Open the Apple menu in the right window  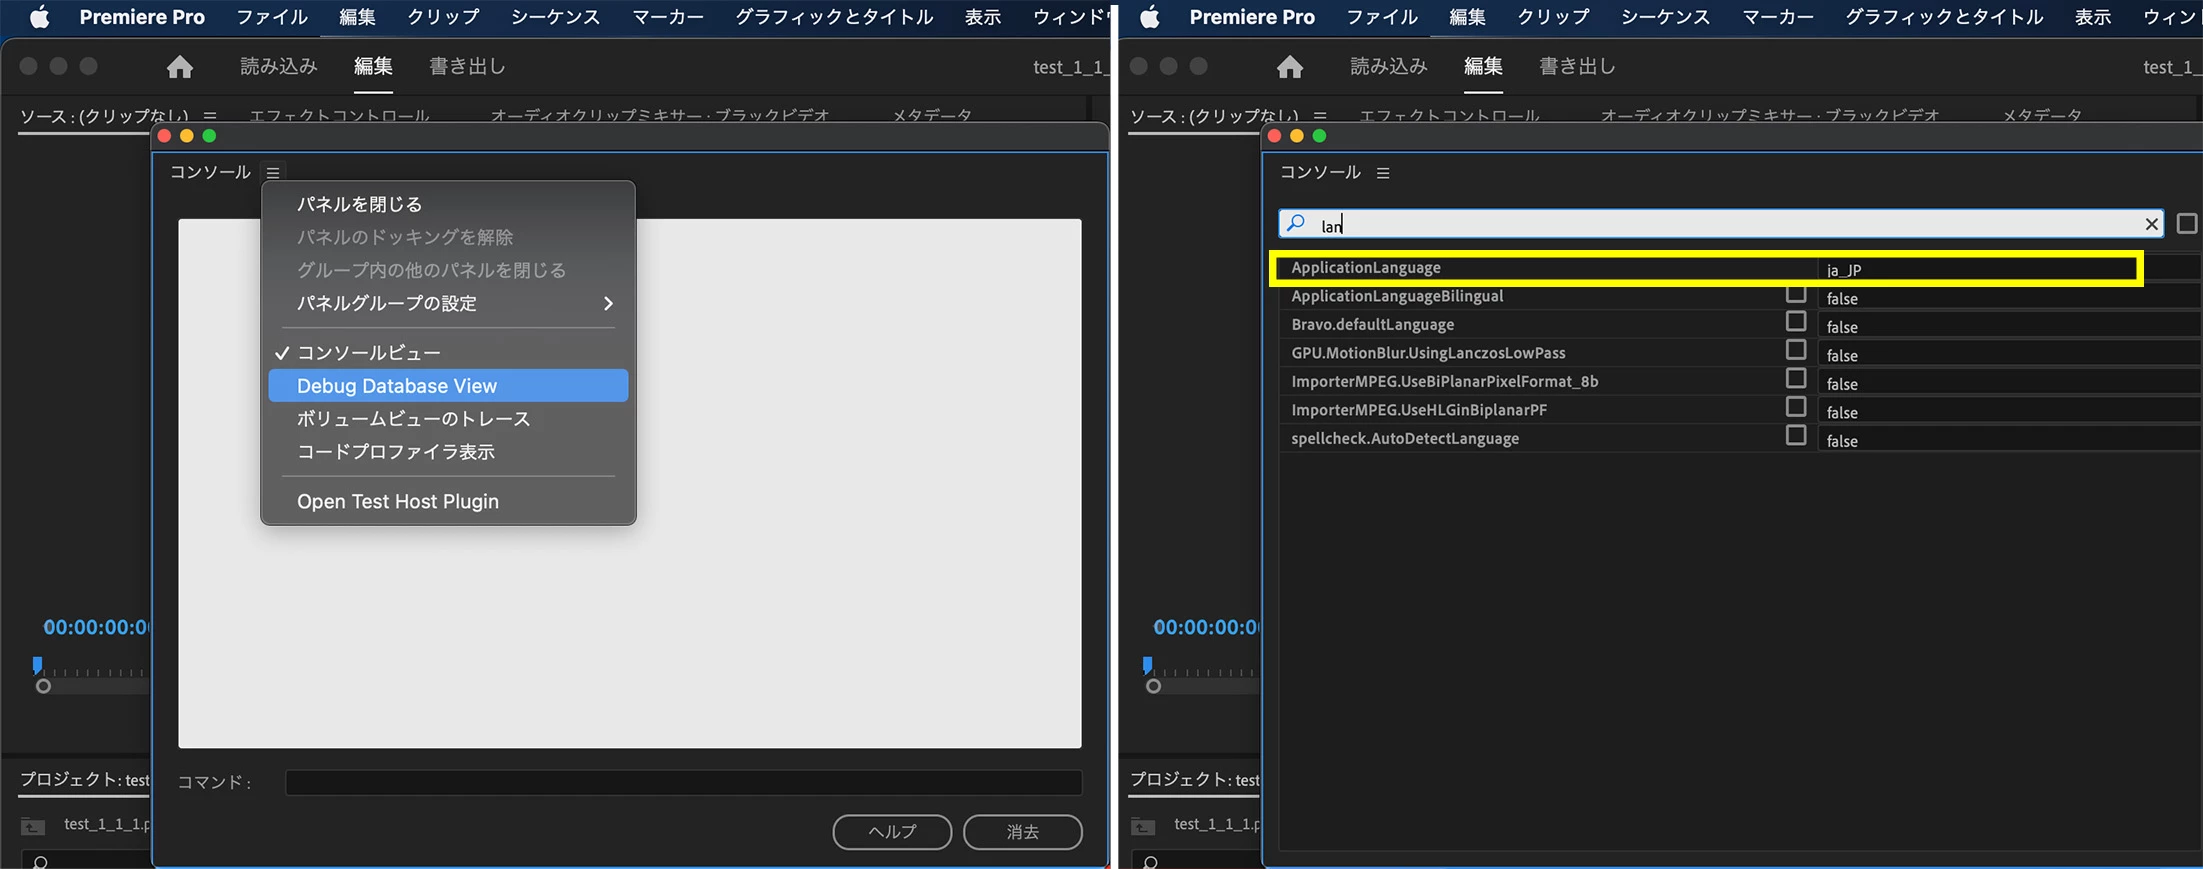click(x=1149, y=17)
